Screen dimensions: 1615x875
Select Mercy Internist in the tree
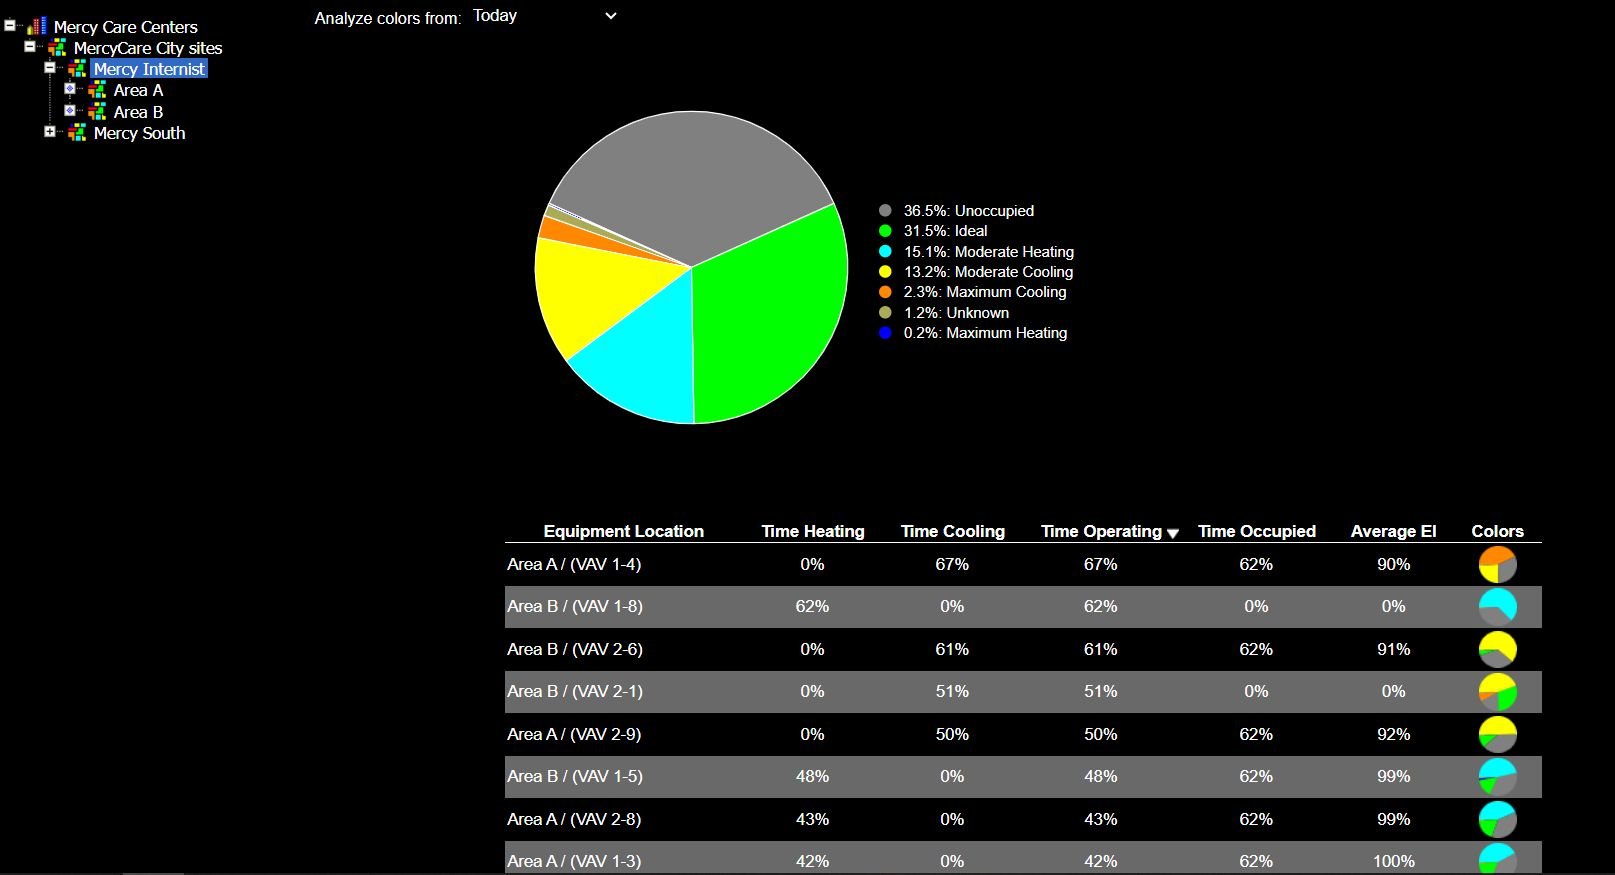(149, 69)
